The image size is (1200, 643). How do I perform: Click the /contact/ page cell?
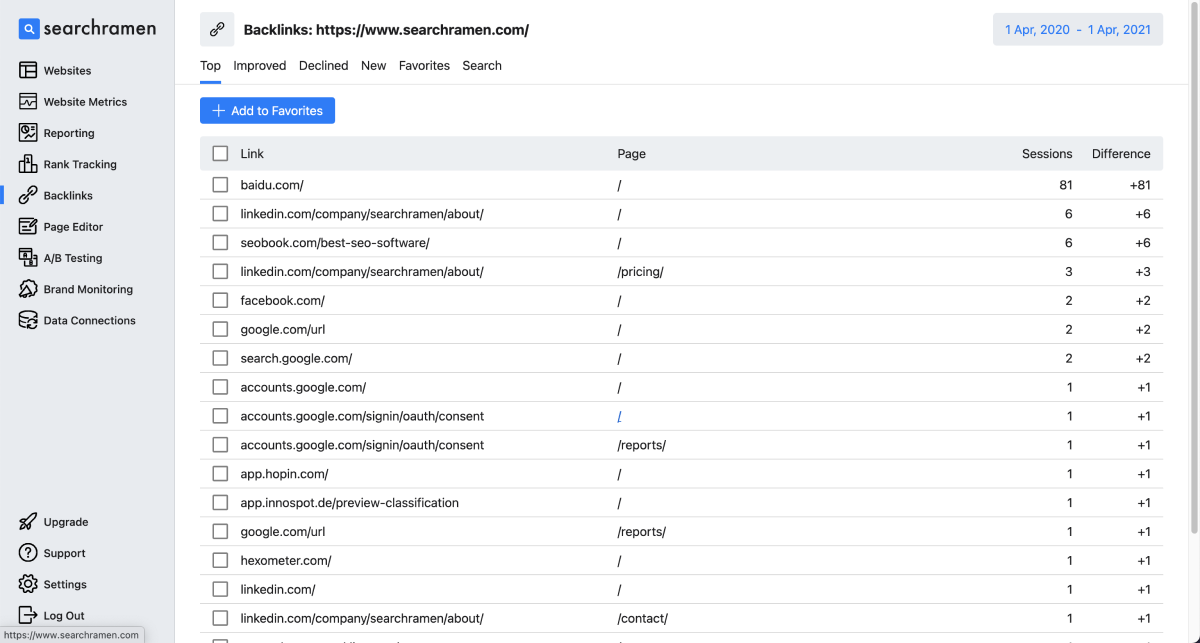pyautogui.click(x=642, y=619)
